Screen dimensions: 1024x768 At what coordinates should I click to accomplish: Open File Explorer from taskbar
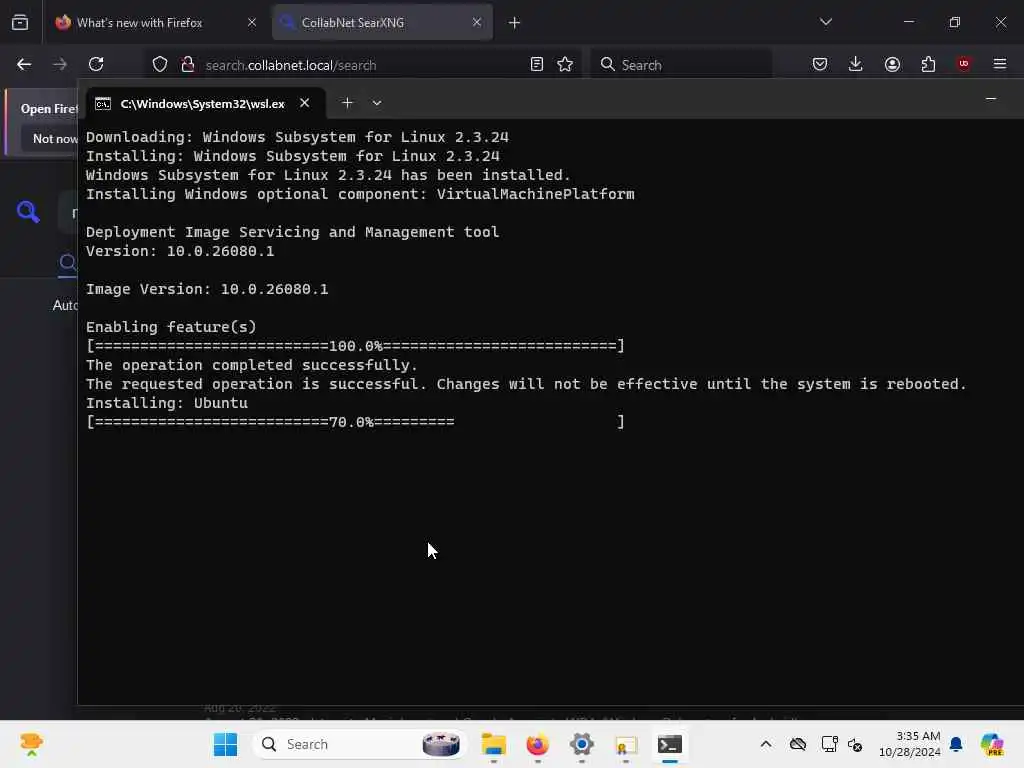click(x=494, y=744)
